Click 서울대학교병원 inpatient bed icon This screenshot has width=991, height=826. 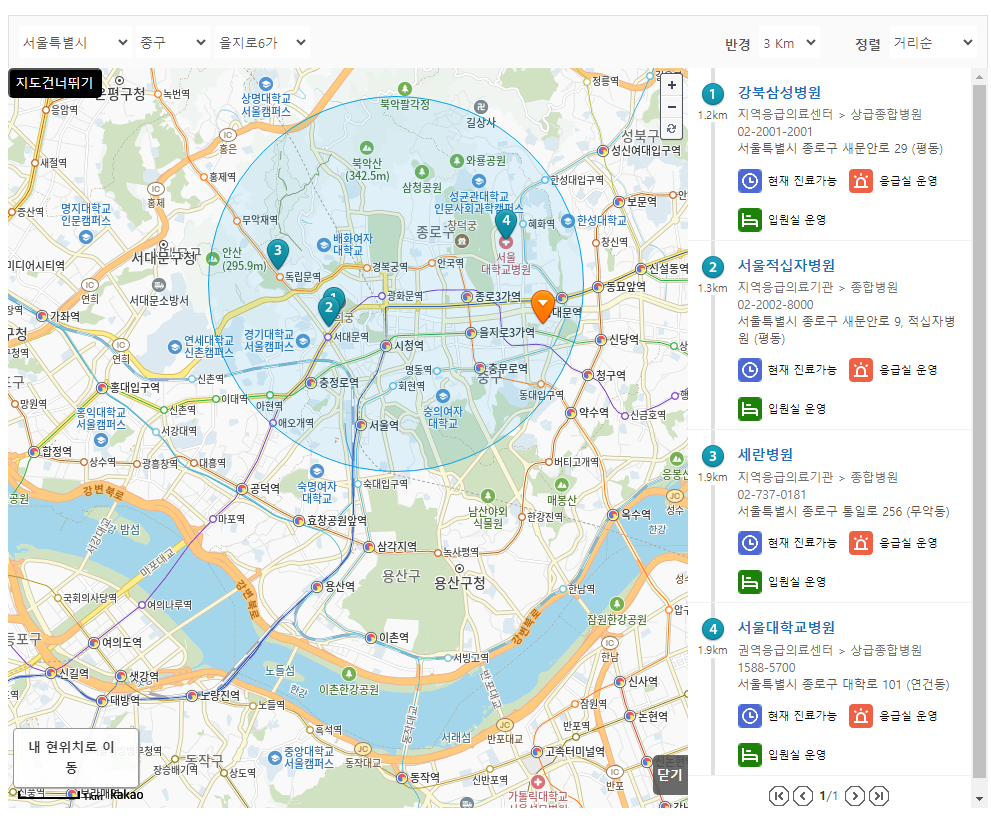click(x=750, y=755)
